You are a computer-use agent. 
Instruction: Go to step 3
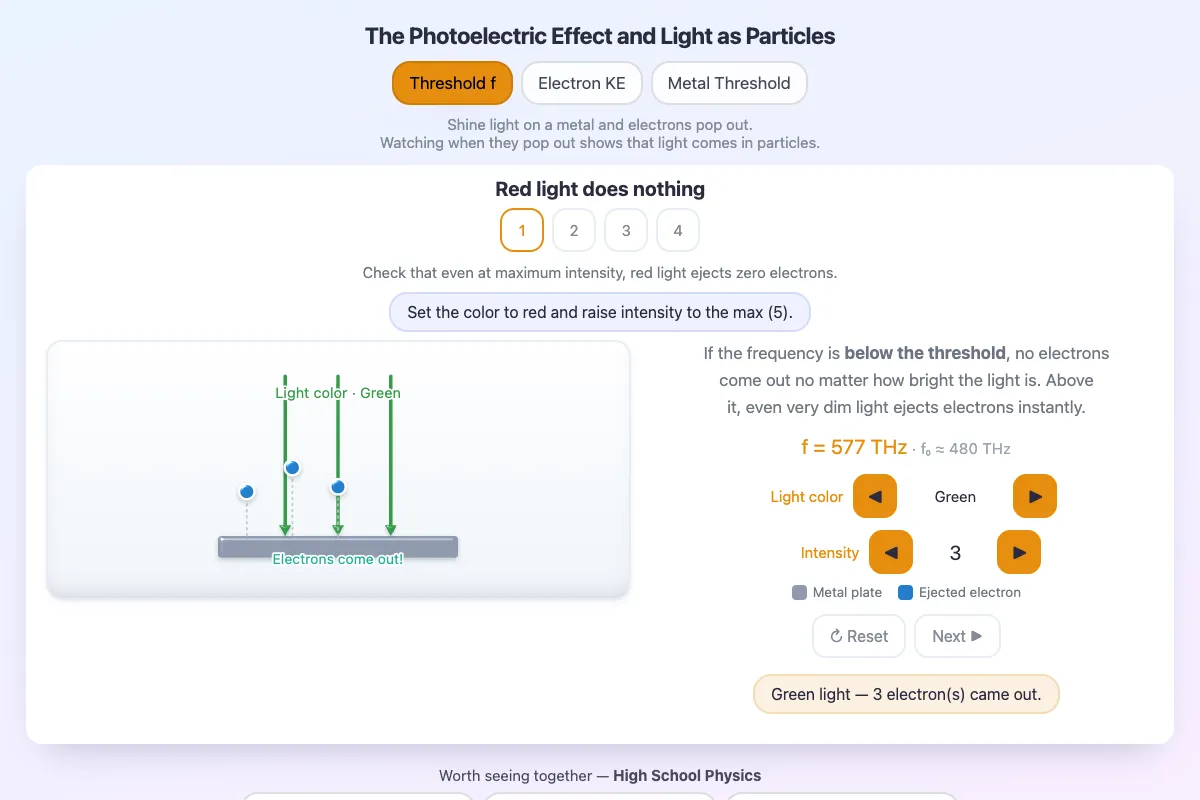pos(626,230)
